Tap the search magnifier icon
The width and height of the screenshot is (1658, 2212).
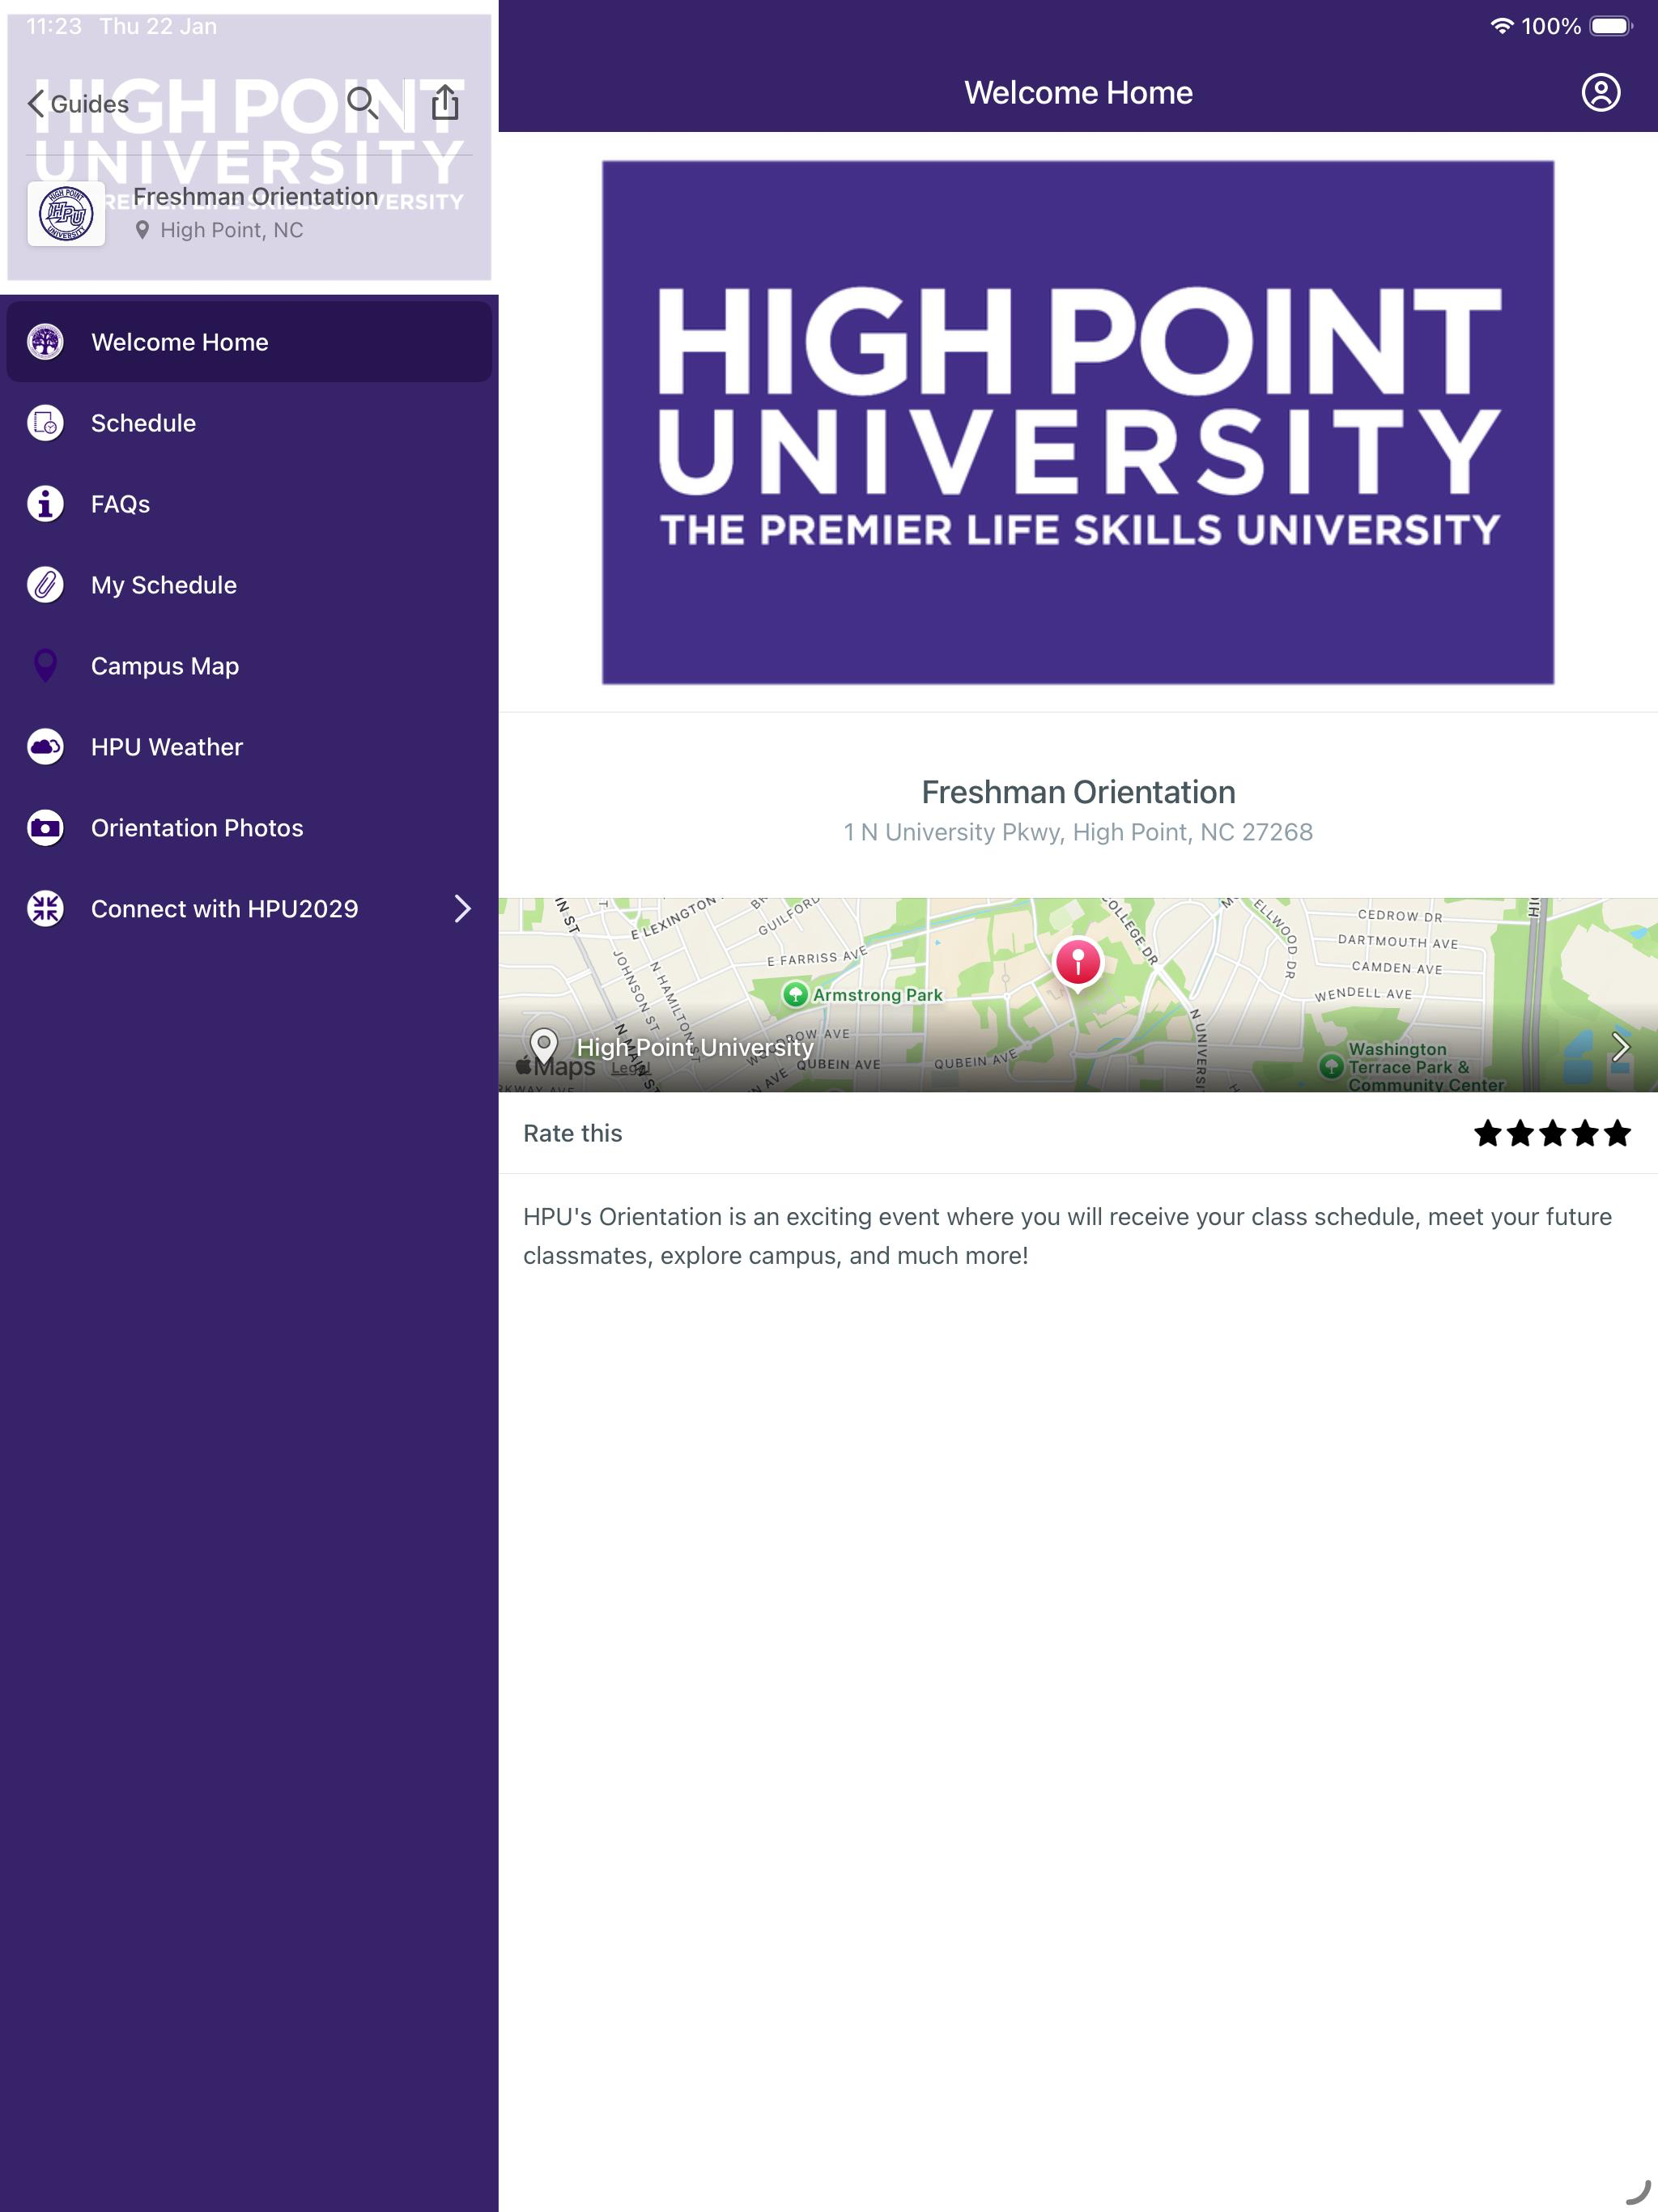(362, 103)
